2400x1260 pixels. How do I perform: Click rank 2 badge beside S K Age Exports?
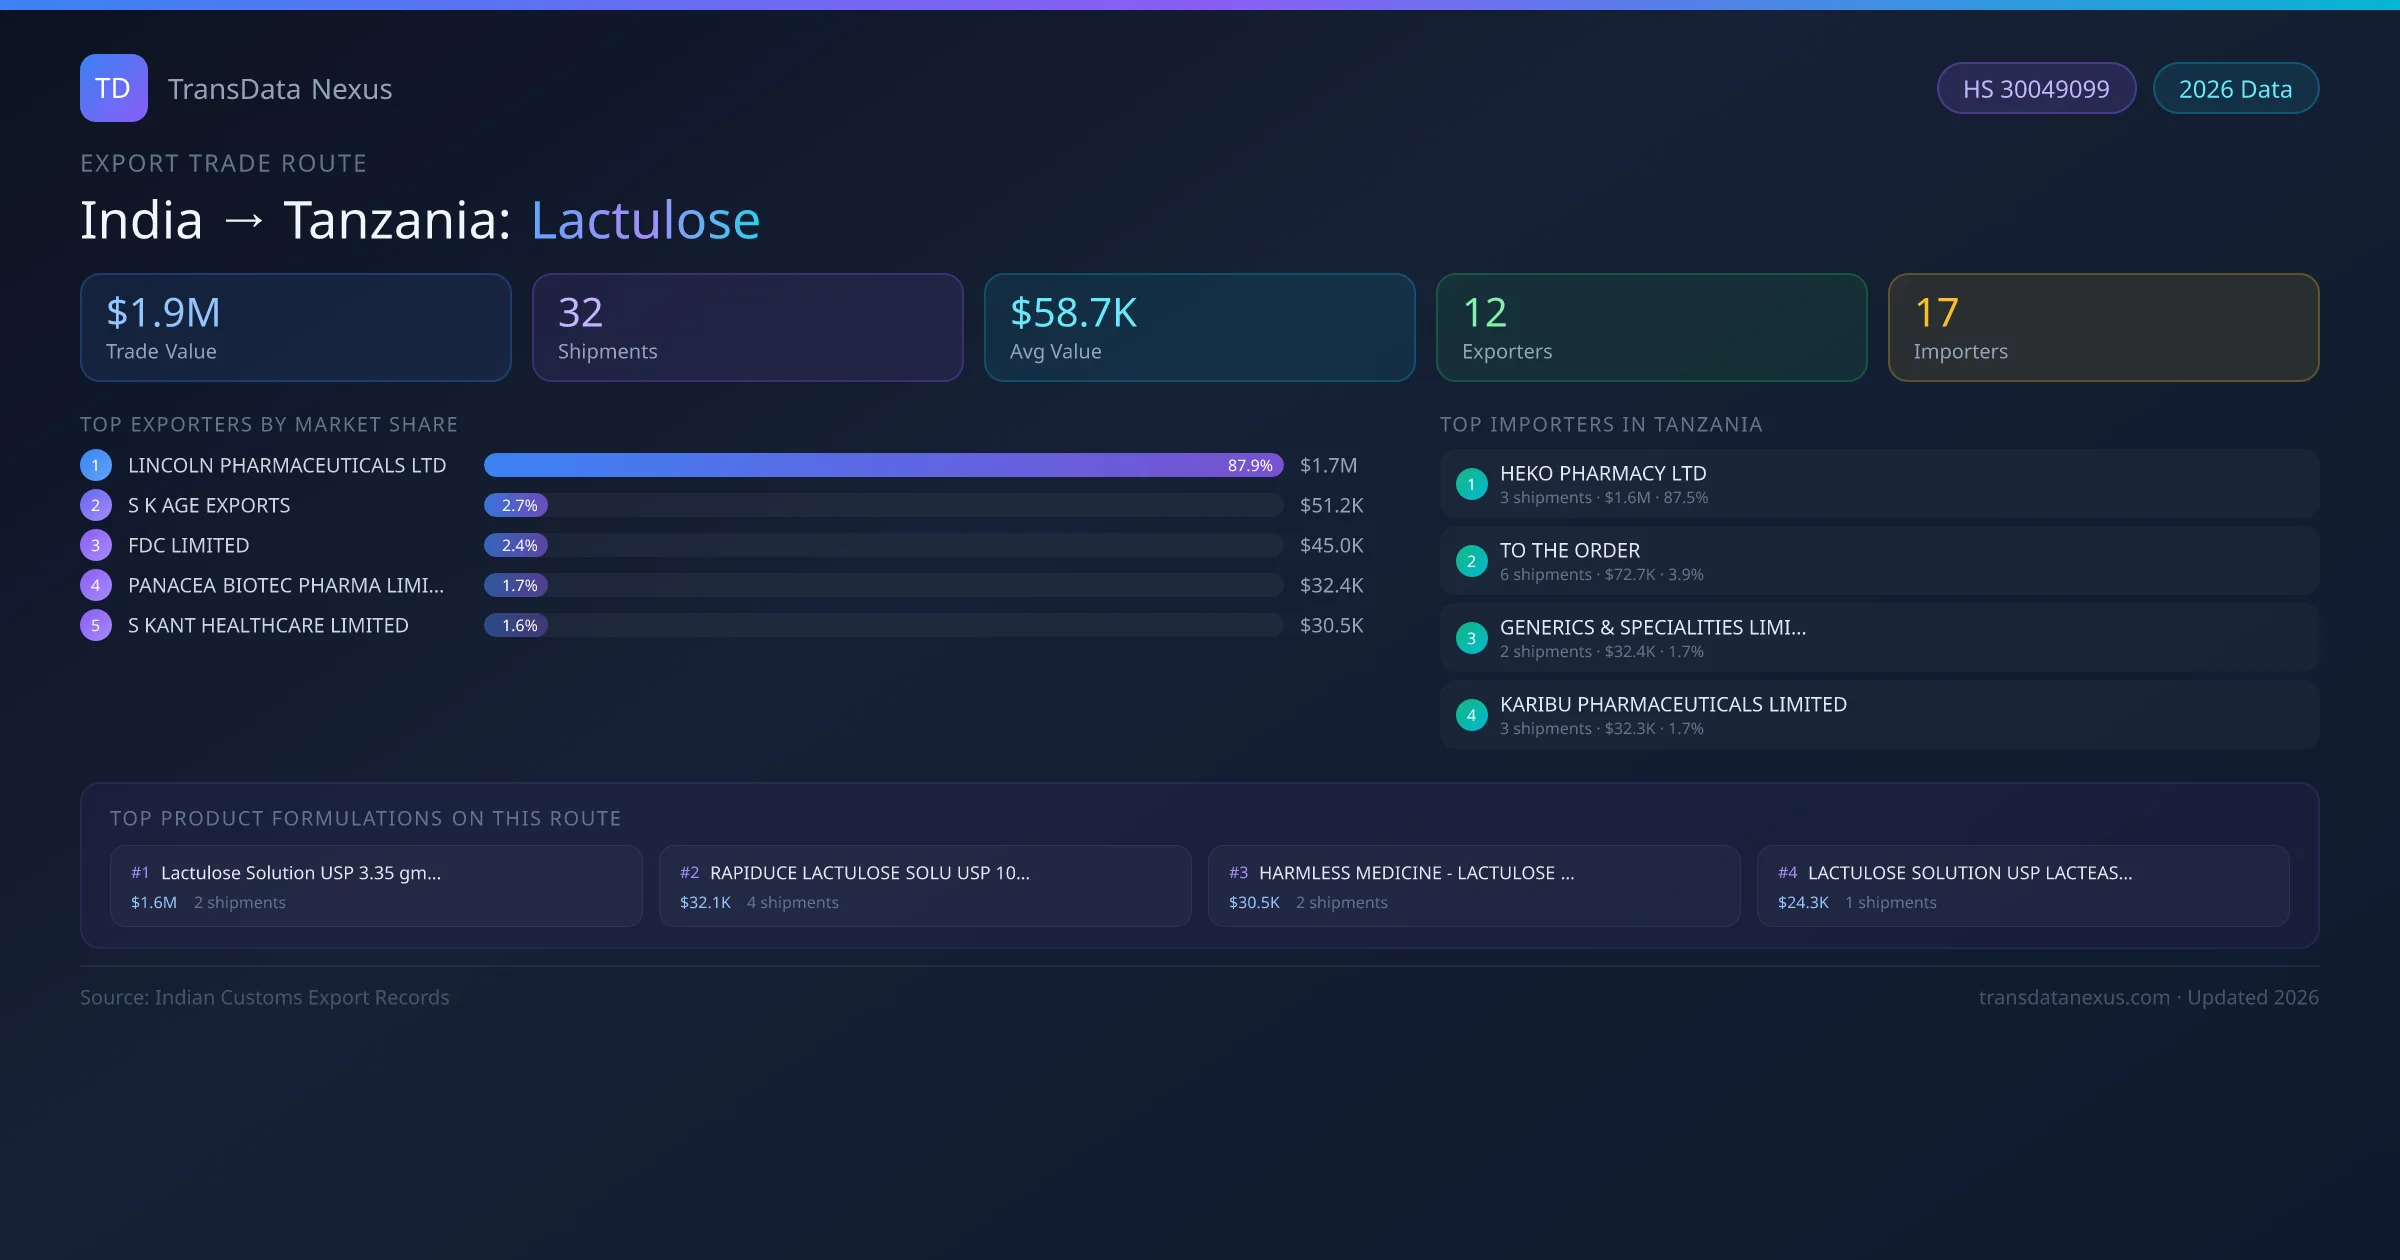pyautogui.click(x=96, y=505)
